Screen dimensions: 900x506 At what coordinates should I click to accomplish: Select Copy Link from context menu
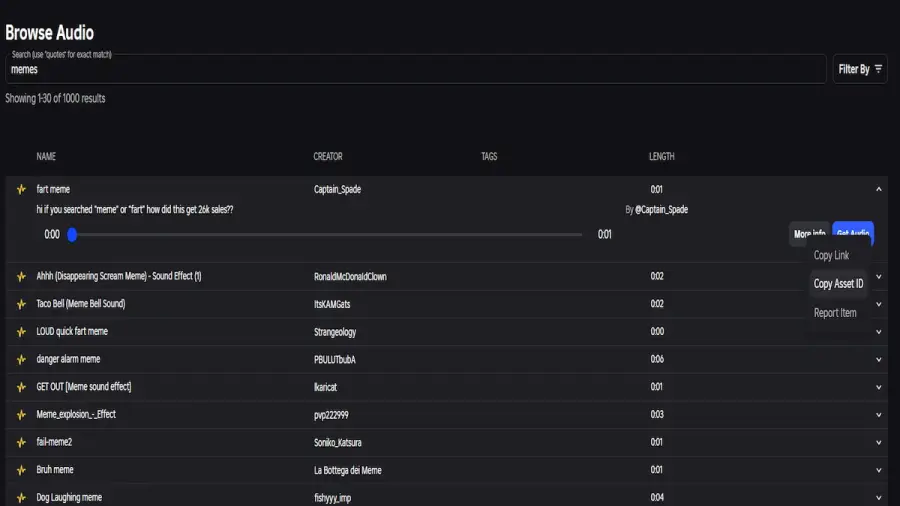pos(831,256)
